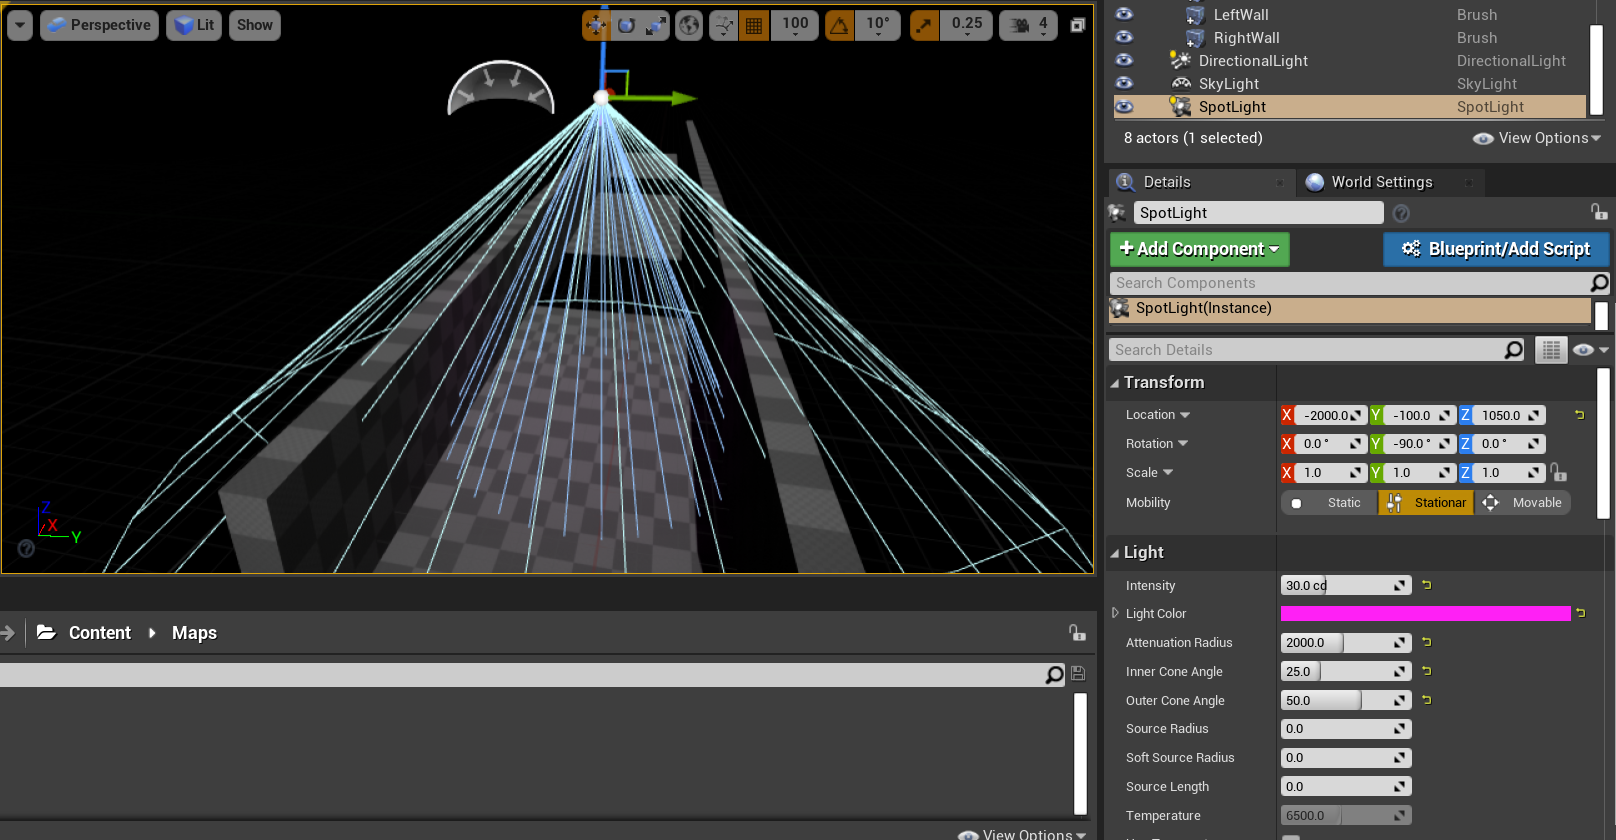Image resolution: width=1616 pixels, height=840 pixels.
Task: Toggle SpotLight visibility eye
Action: tap(1124, 106)
